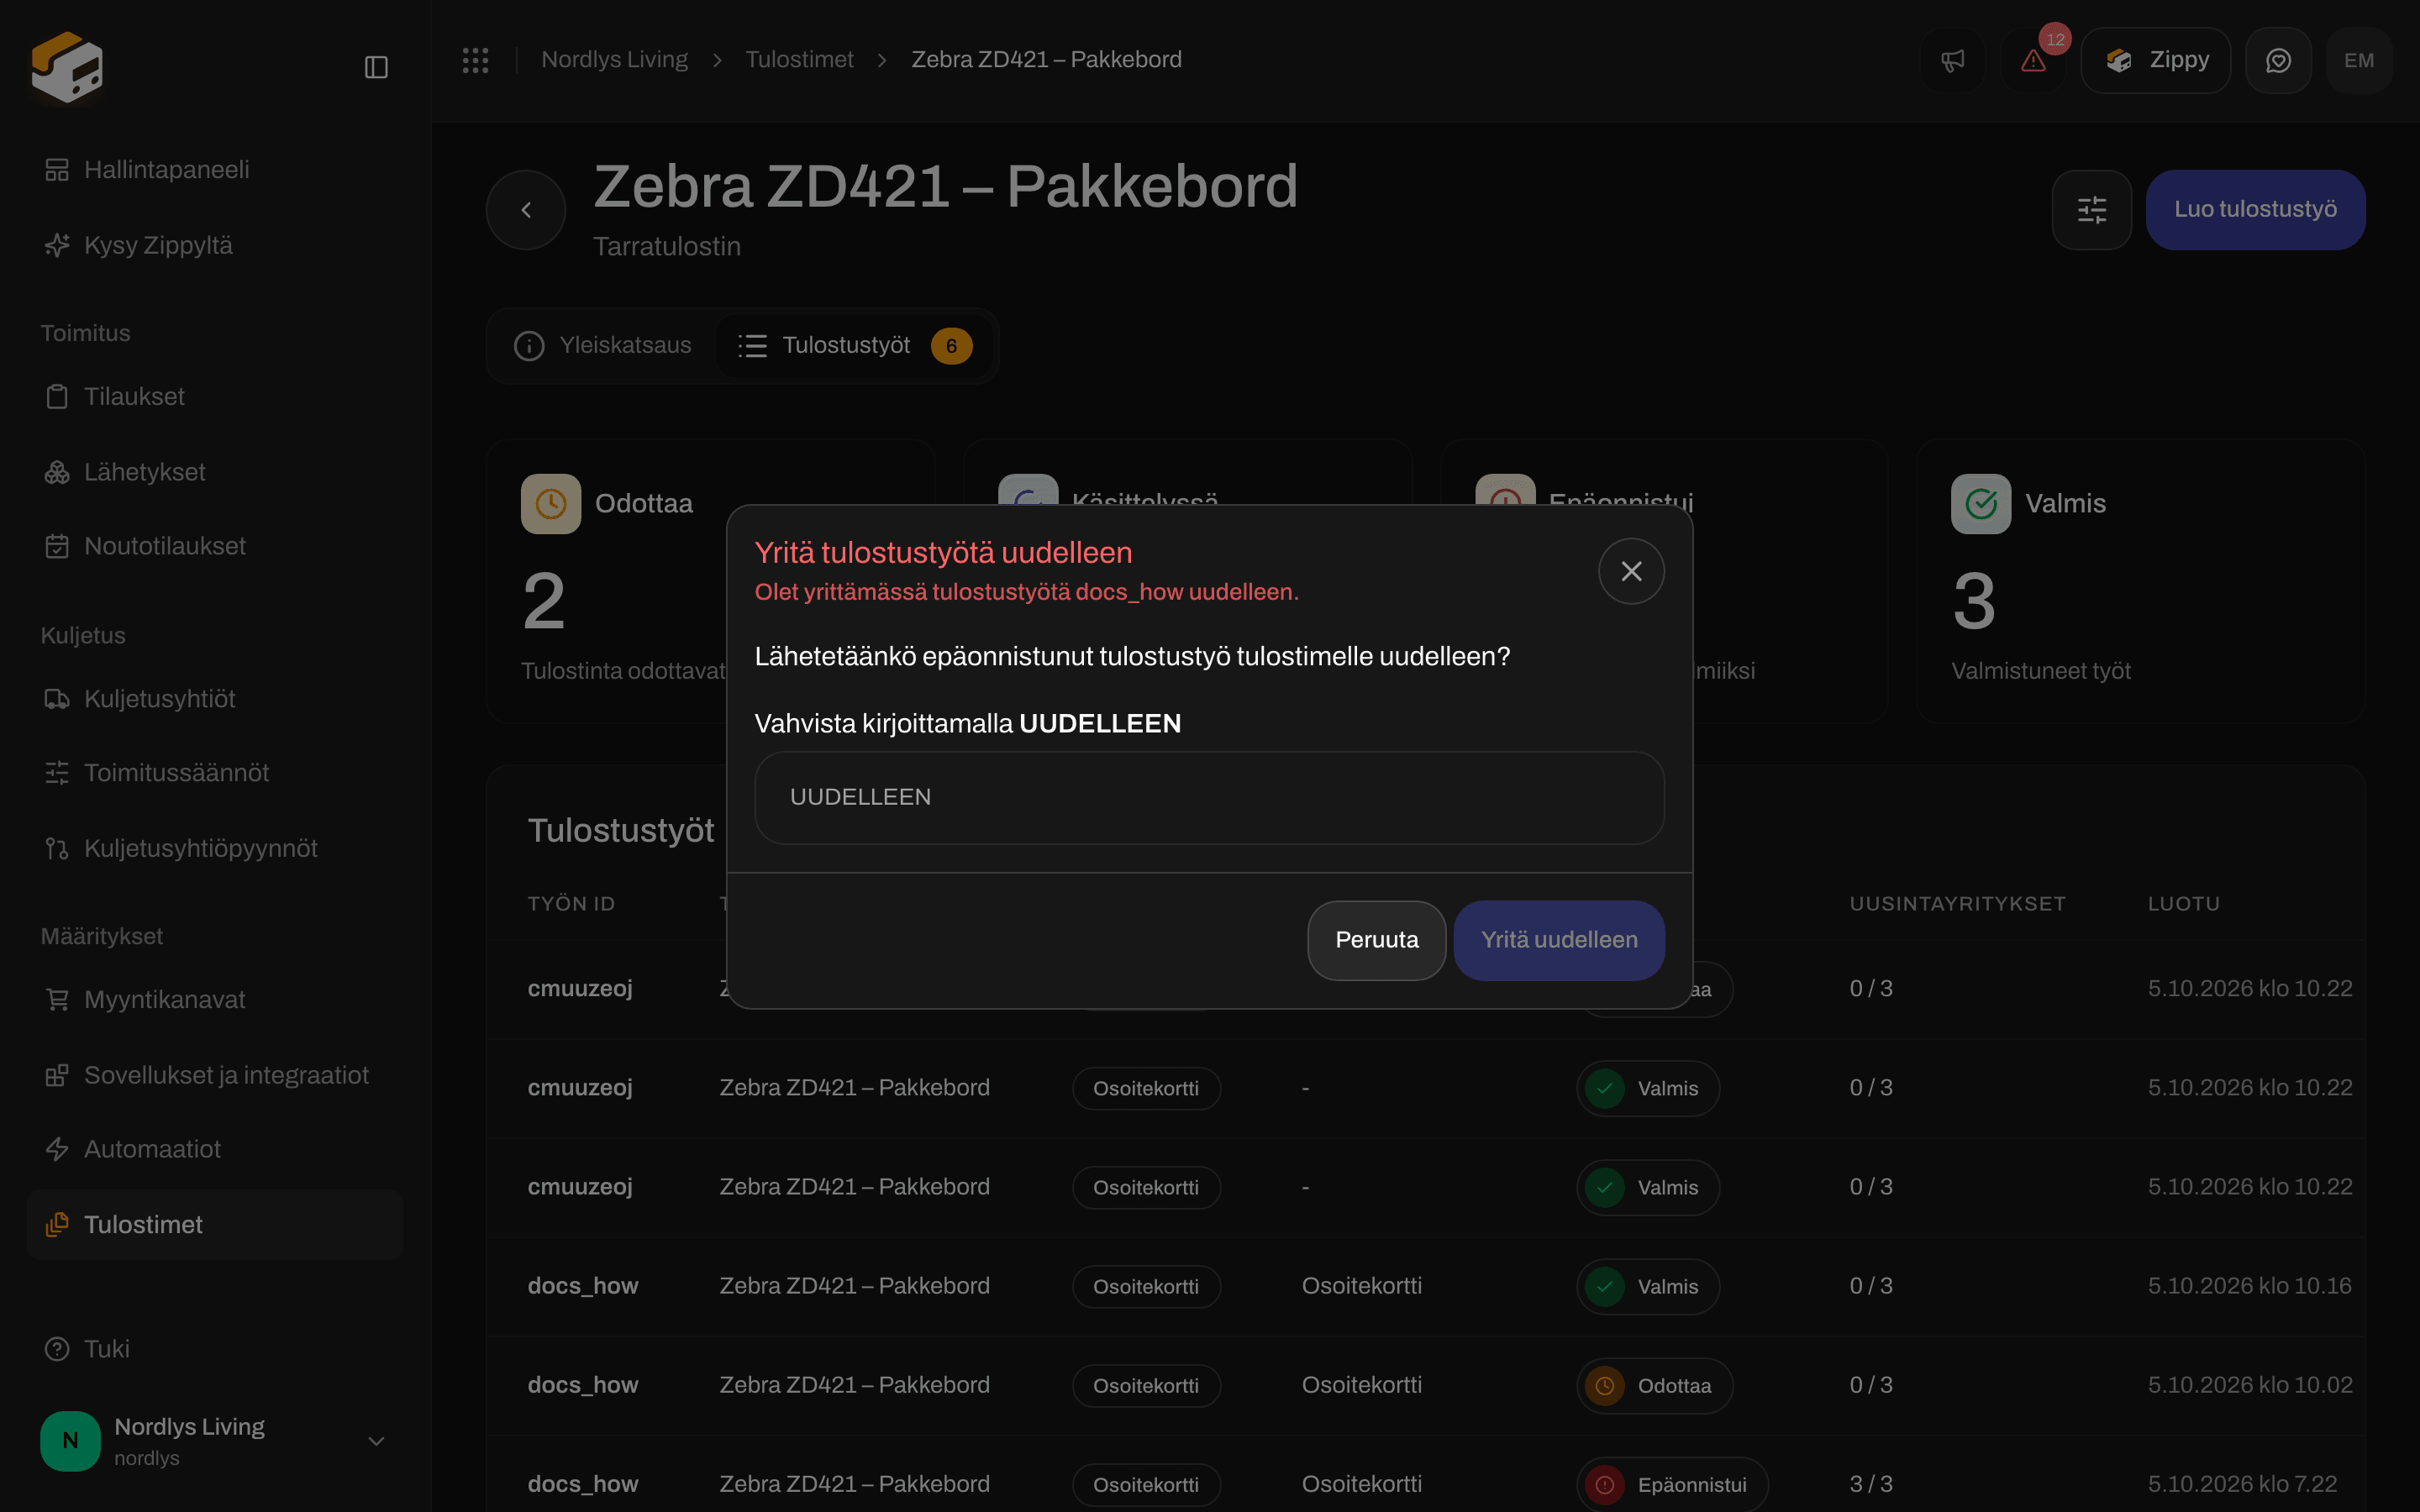The width and height of the screenshot is (2420, 1512).
Task: Click Luo tulostustyö button
Action: [x=2255, y=210]
